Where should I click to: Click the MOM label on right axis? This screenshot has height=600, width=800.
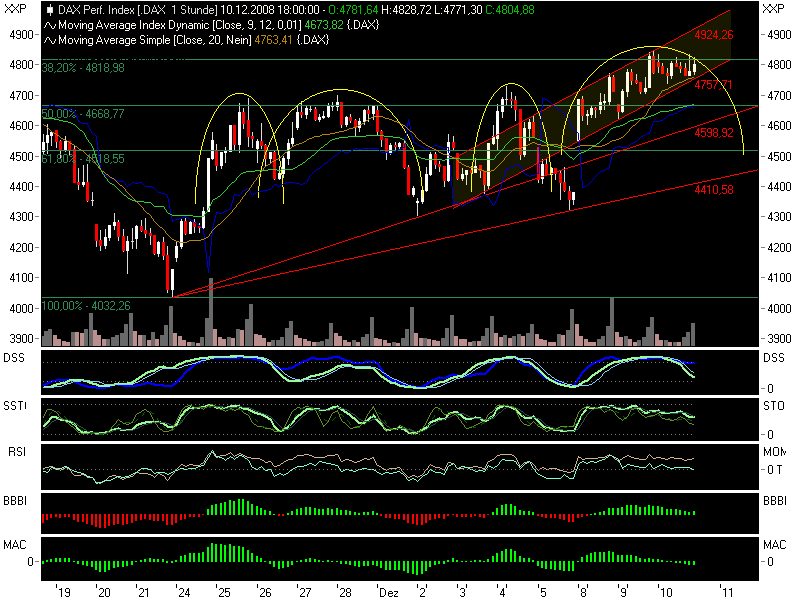point(774,452)
